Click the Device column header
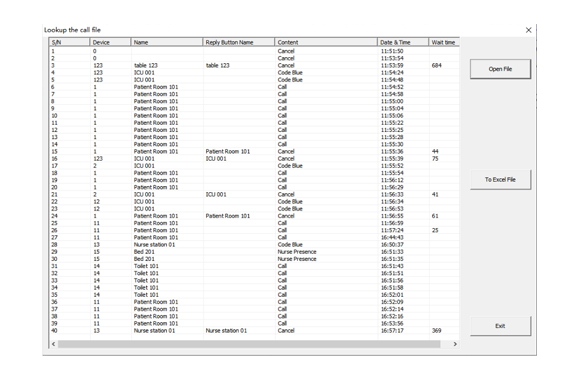Screen dimensions: 580x380 pyautogui.click(x=110, y=42)
